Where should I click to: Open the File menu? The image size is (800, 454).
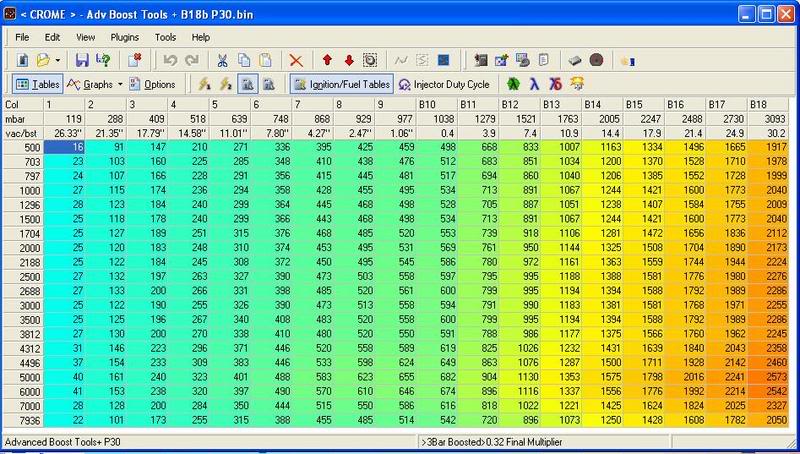click(x=22, y=37)
